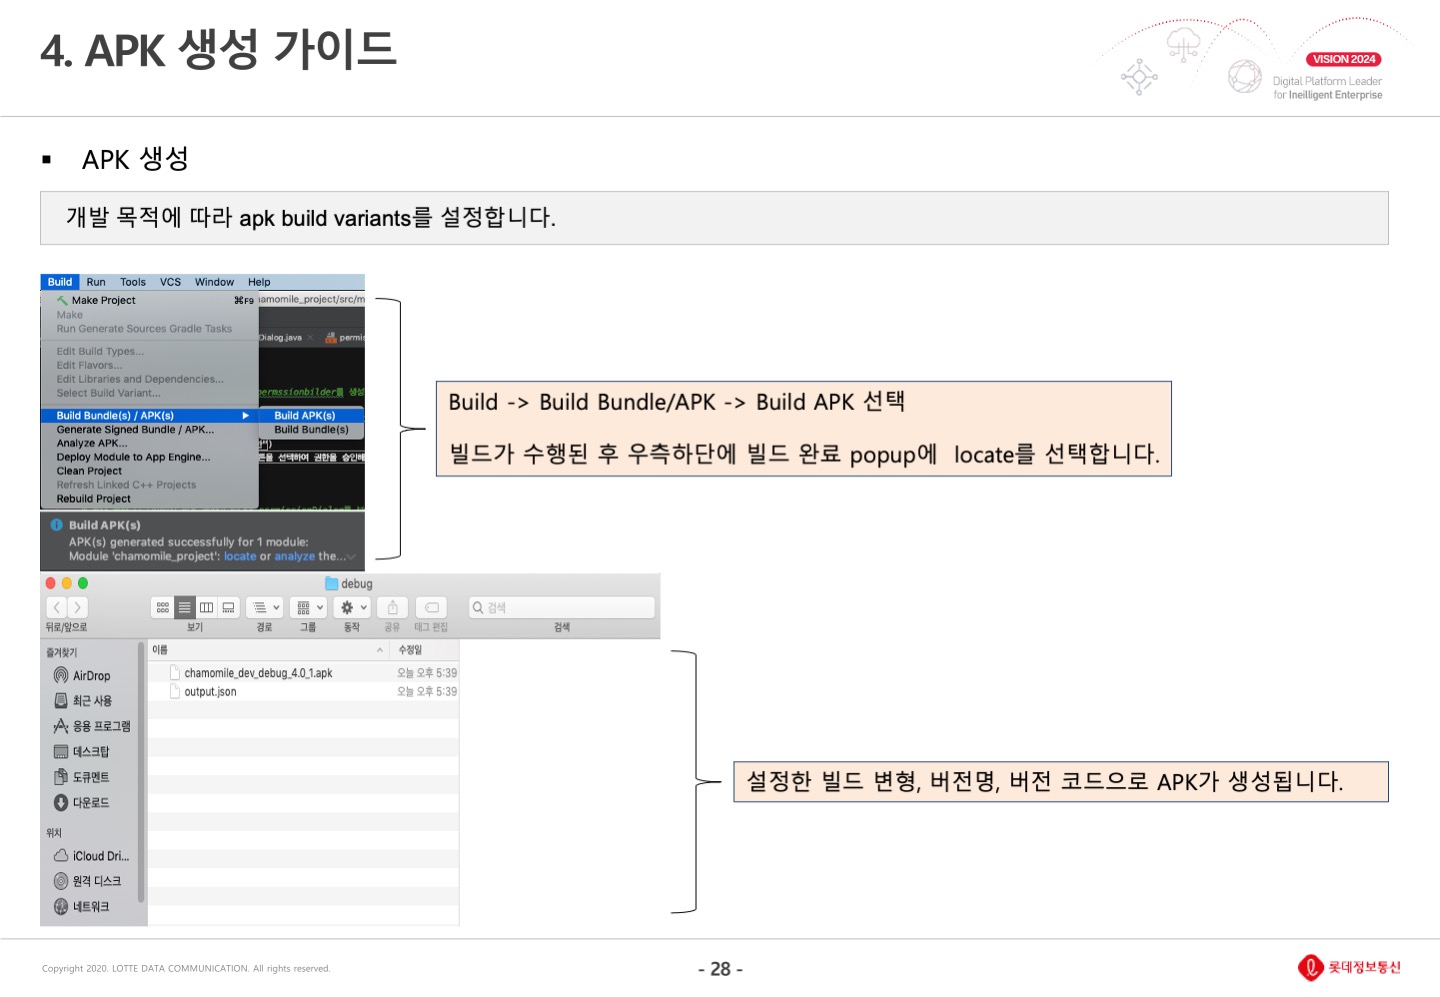Open 데스크탑 in Finder sidebar
The width and height of the screenshot is (1440, 997).
(x=81, y=752)
